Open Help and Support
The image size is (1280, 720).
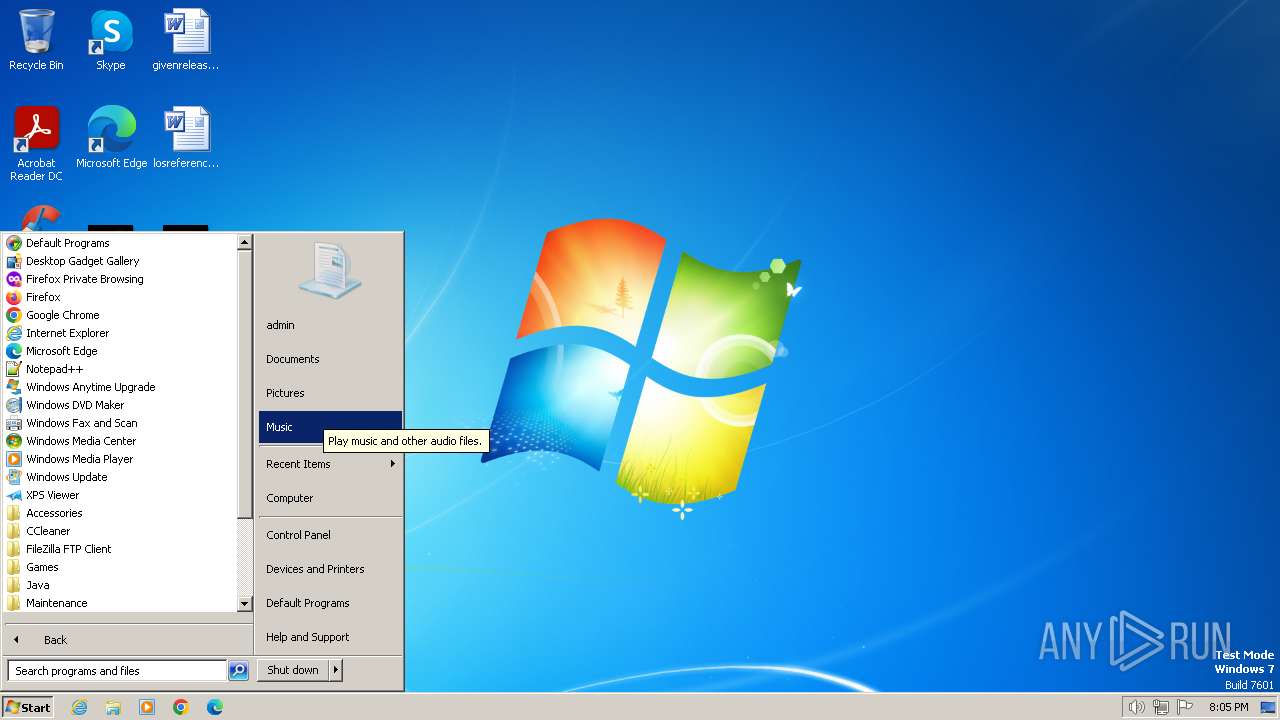(x=330, y=637)
